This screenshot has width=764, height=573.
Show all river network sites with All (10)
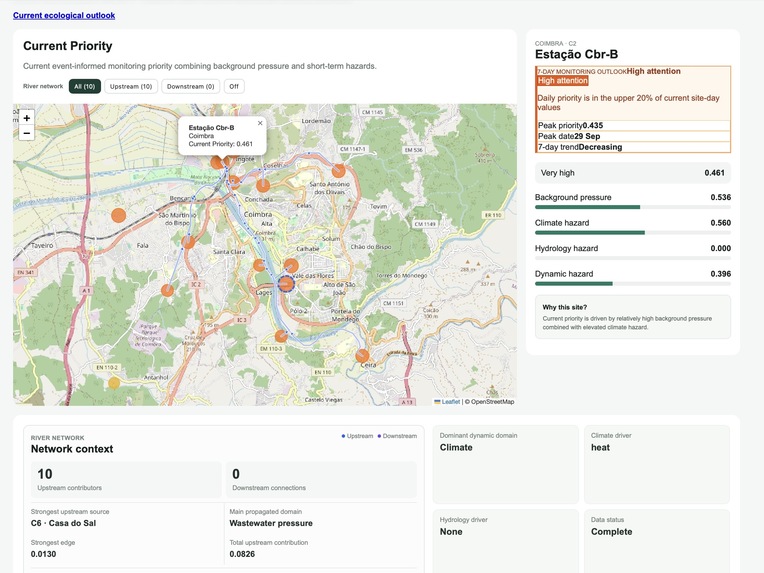point(85,86)
